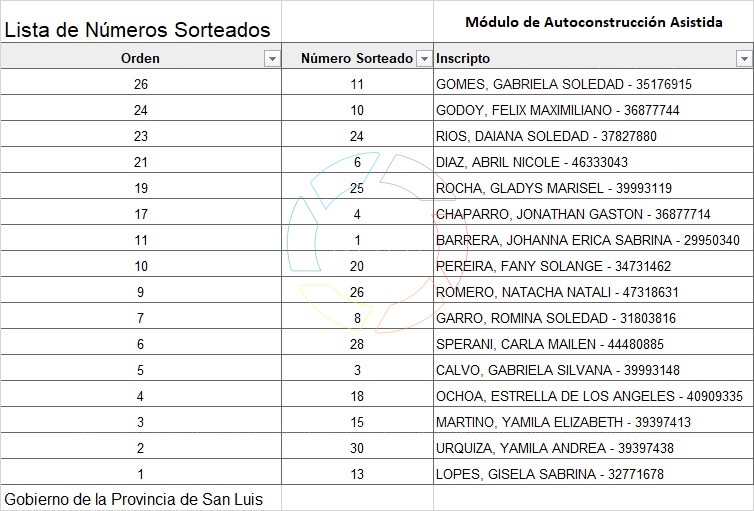Select the Lista de Números Sorteados title
The width and height of the screenshot is (754, 511).
tap(137, 30)
